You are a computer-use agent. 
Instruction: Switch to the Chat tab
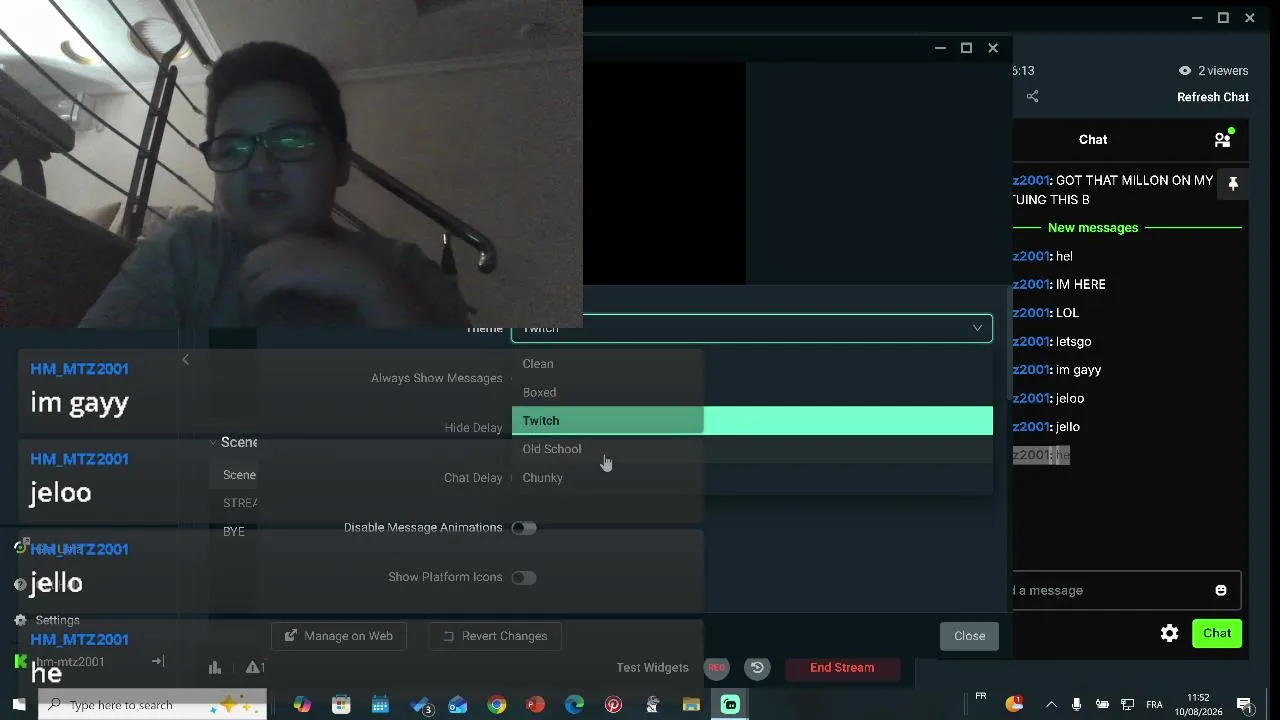pos(1093,140)
